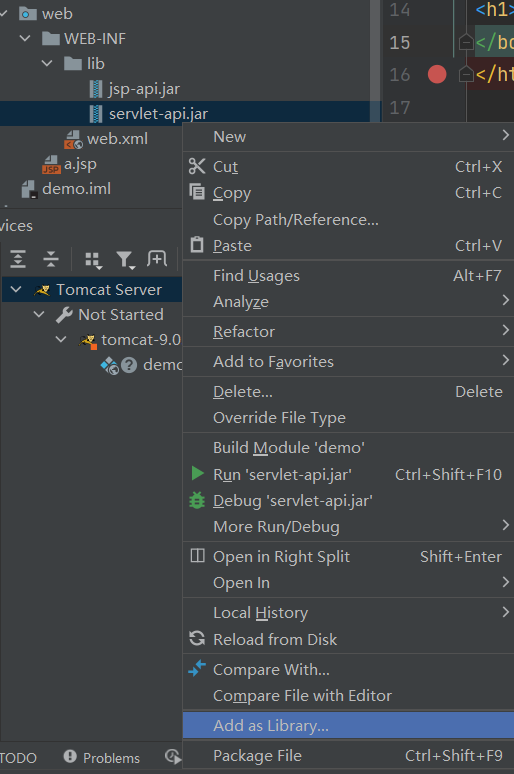The image size is (514, 774).
Task: Open the Open In submenu
Action: [x=348, y=582]
